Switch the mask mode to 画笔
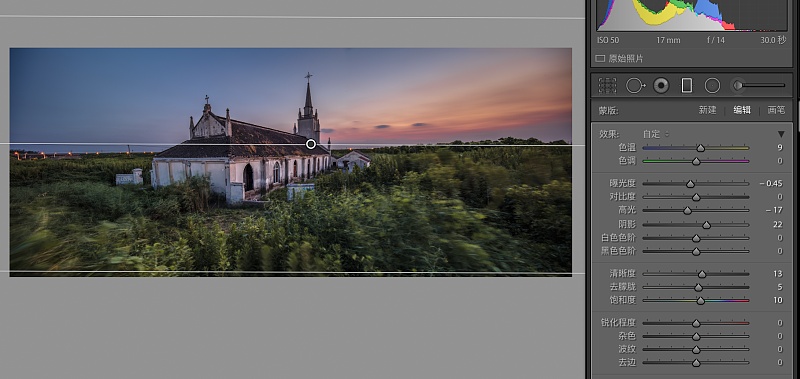The width and height of the screenshot is (800, 379). (776, 110)
